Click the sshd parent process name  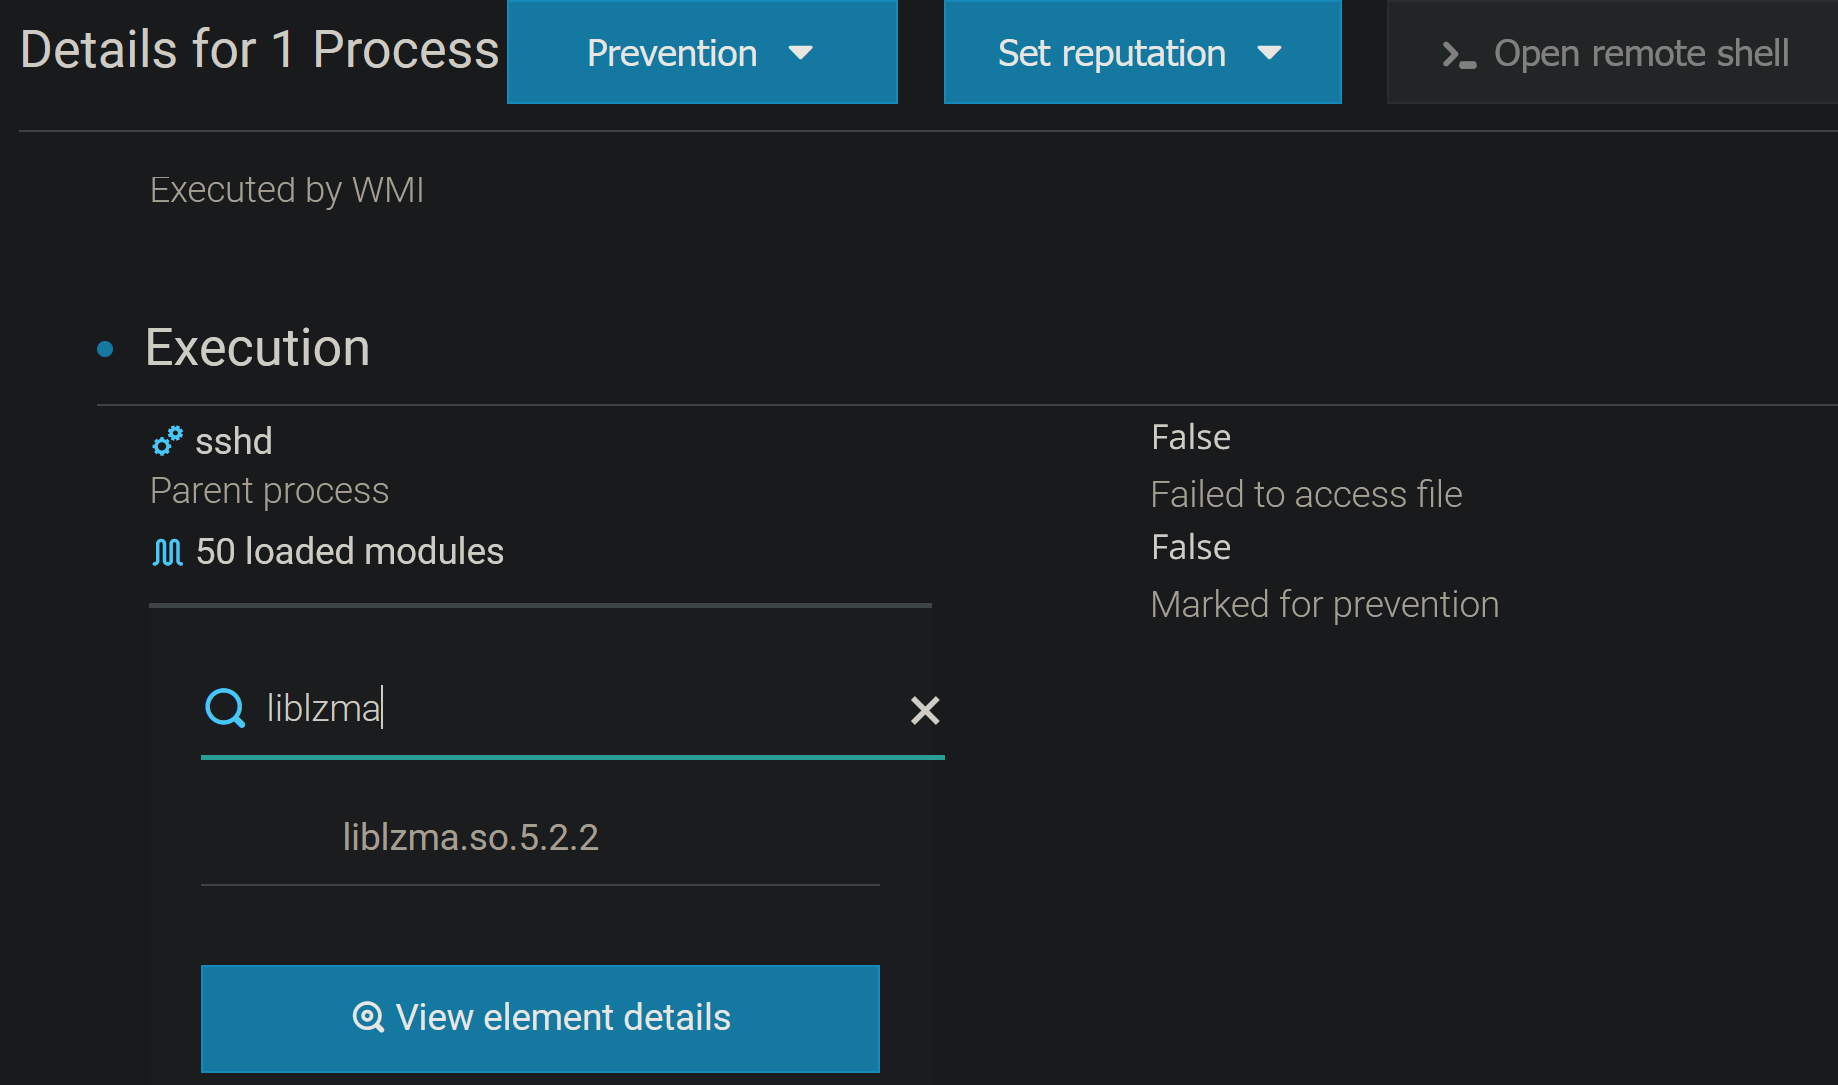tap(234, 440)
